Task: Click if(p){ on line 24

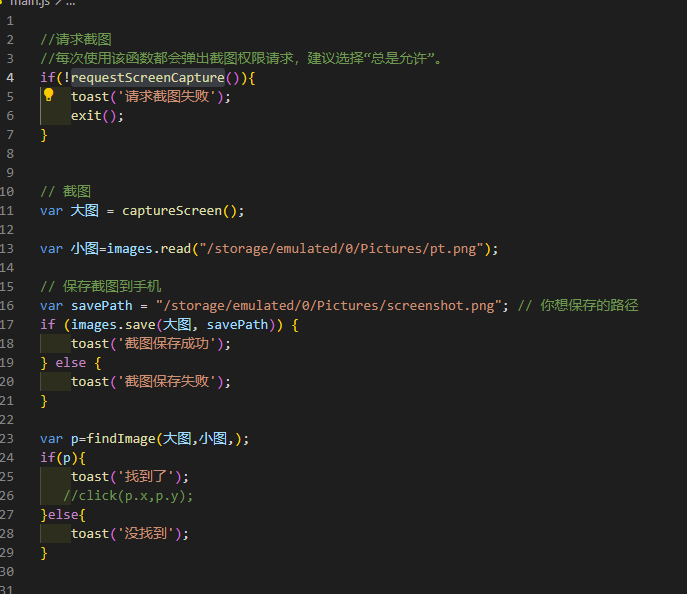Action: click(63, 458)
